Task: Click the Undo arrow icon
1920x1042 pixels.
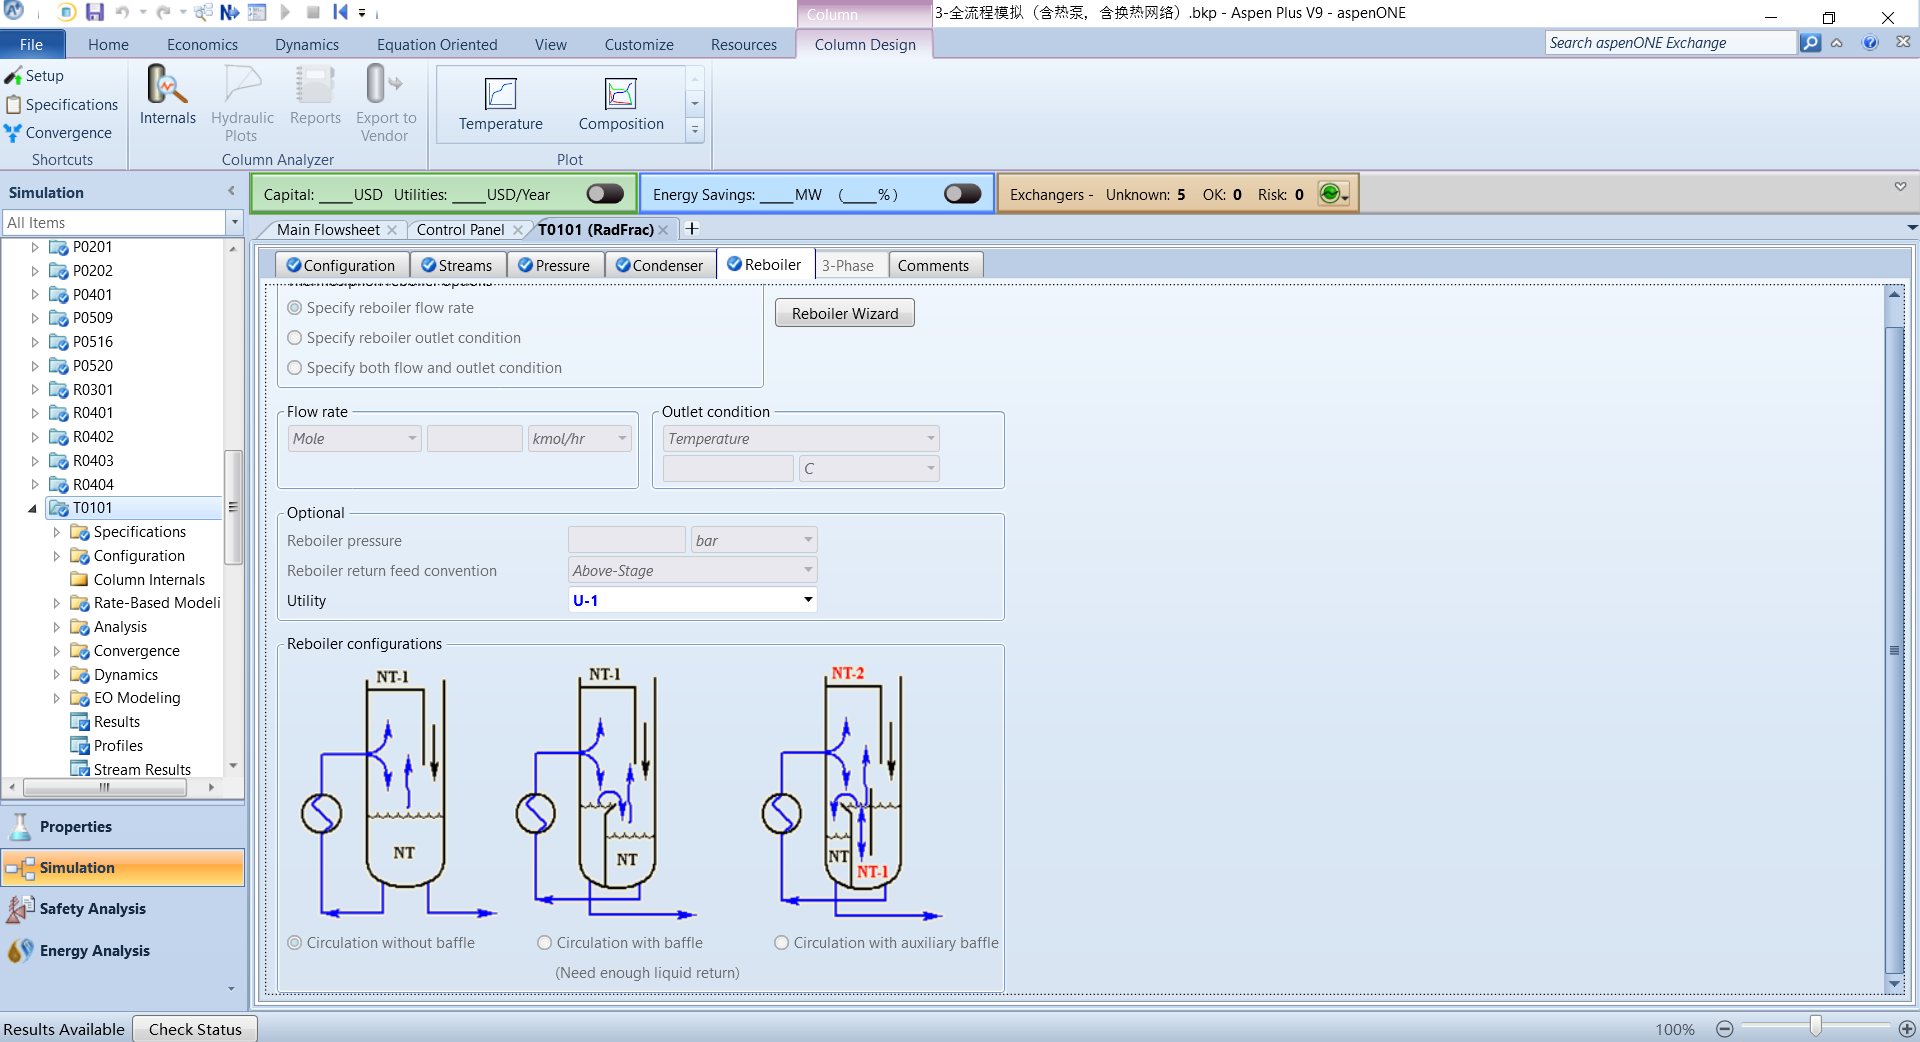Action: (x=122, y=13)
